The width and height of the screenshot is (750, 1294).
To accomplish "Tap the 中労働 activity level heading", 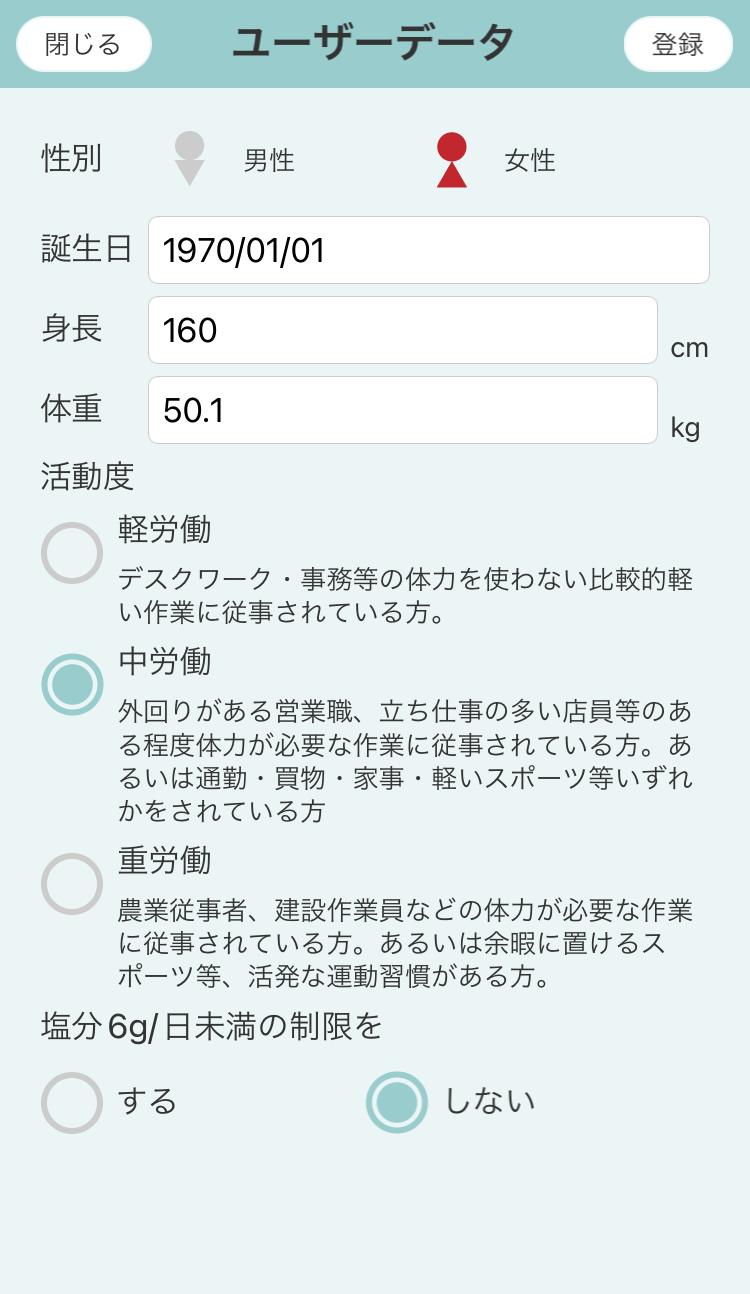I will pos(165,661).
